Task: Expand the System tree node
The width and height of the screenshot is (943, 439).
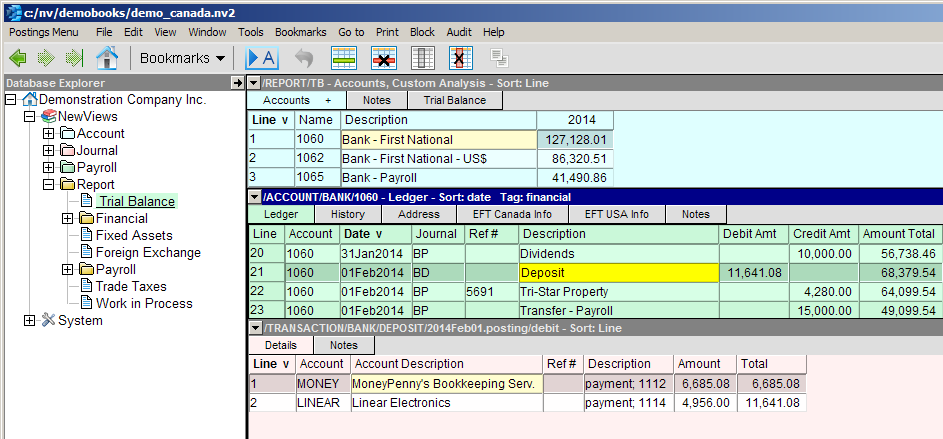Action: pos(29,321)
